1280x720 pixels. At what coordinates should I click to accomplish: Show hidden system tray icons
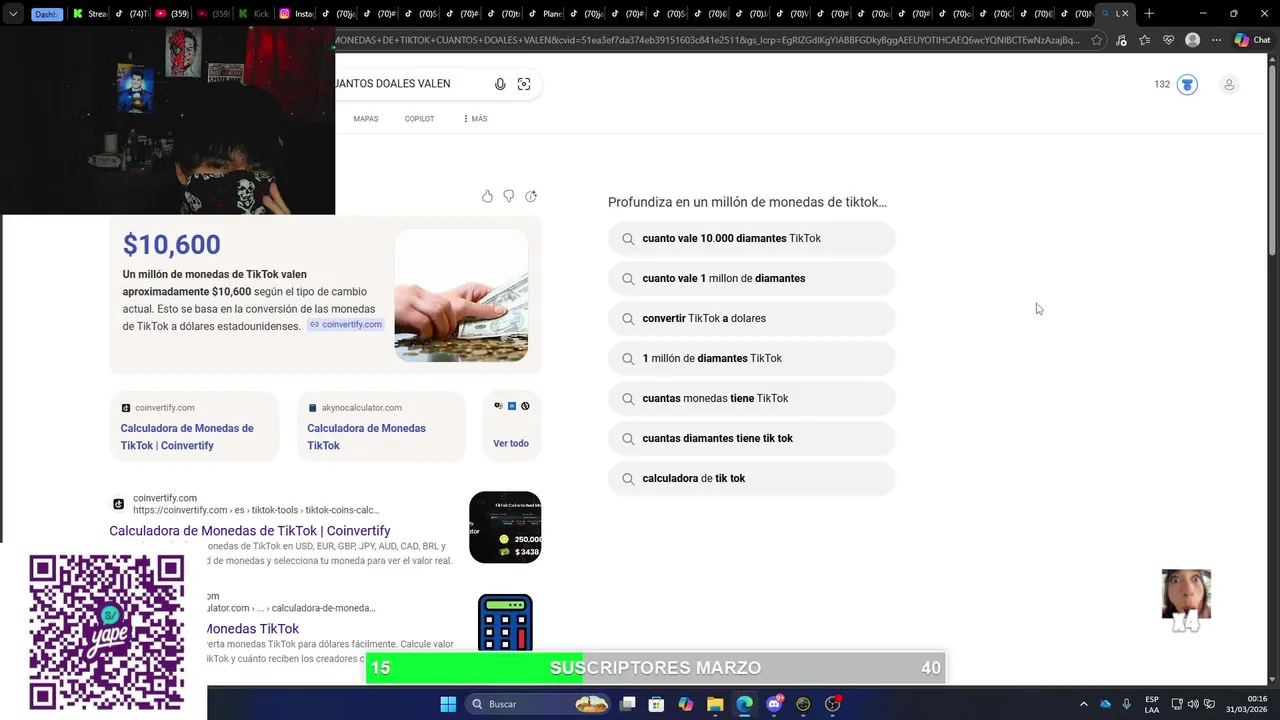tap(1083, 704)
